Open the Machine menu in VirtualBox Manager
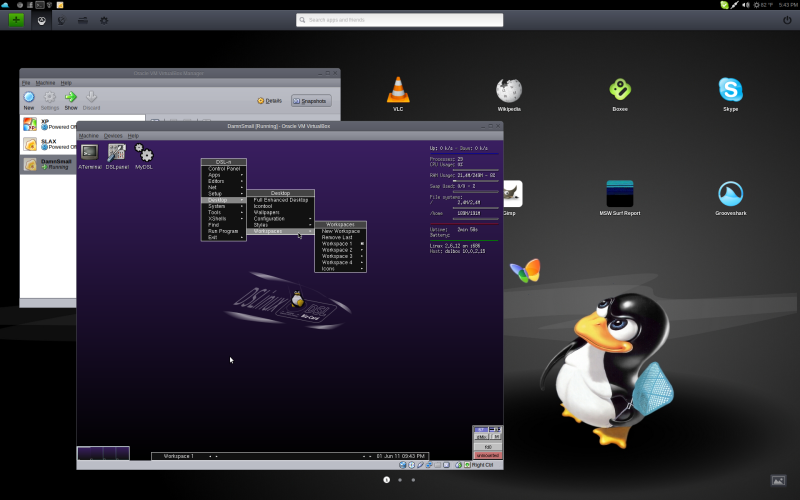Viewport: 800px width, 500px height. pos(45,83)
